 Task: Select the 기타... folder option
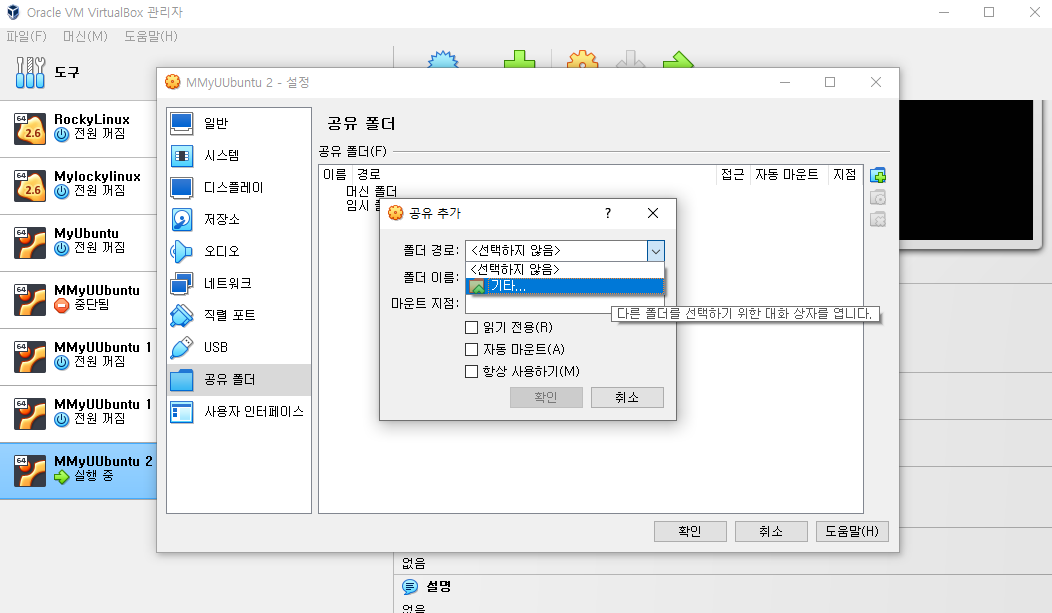tap(565, 286)
